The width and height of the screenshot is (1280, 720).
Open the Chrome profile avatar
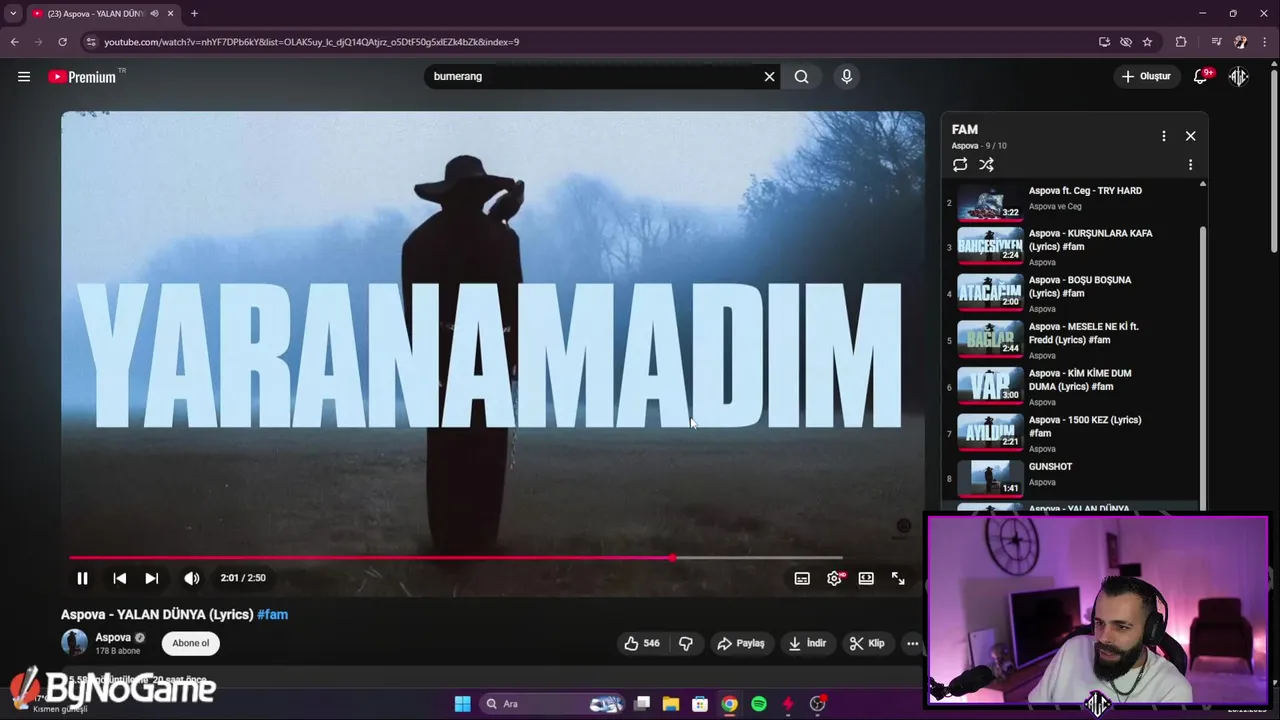click(1241, 42)
